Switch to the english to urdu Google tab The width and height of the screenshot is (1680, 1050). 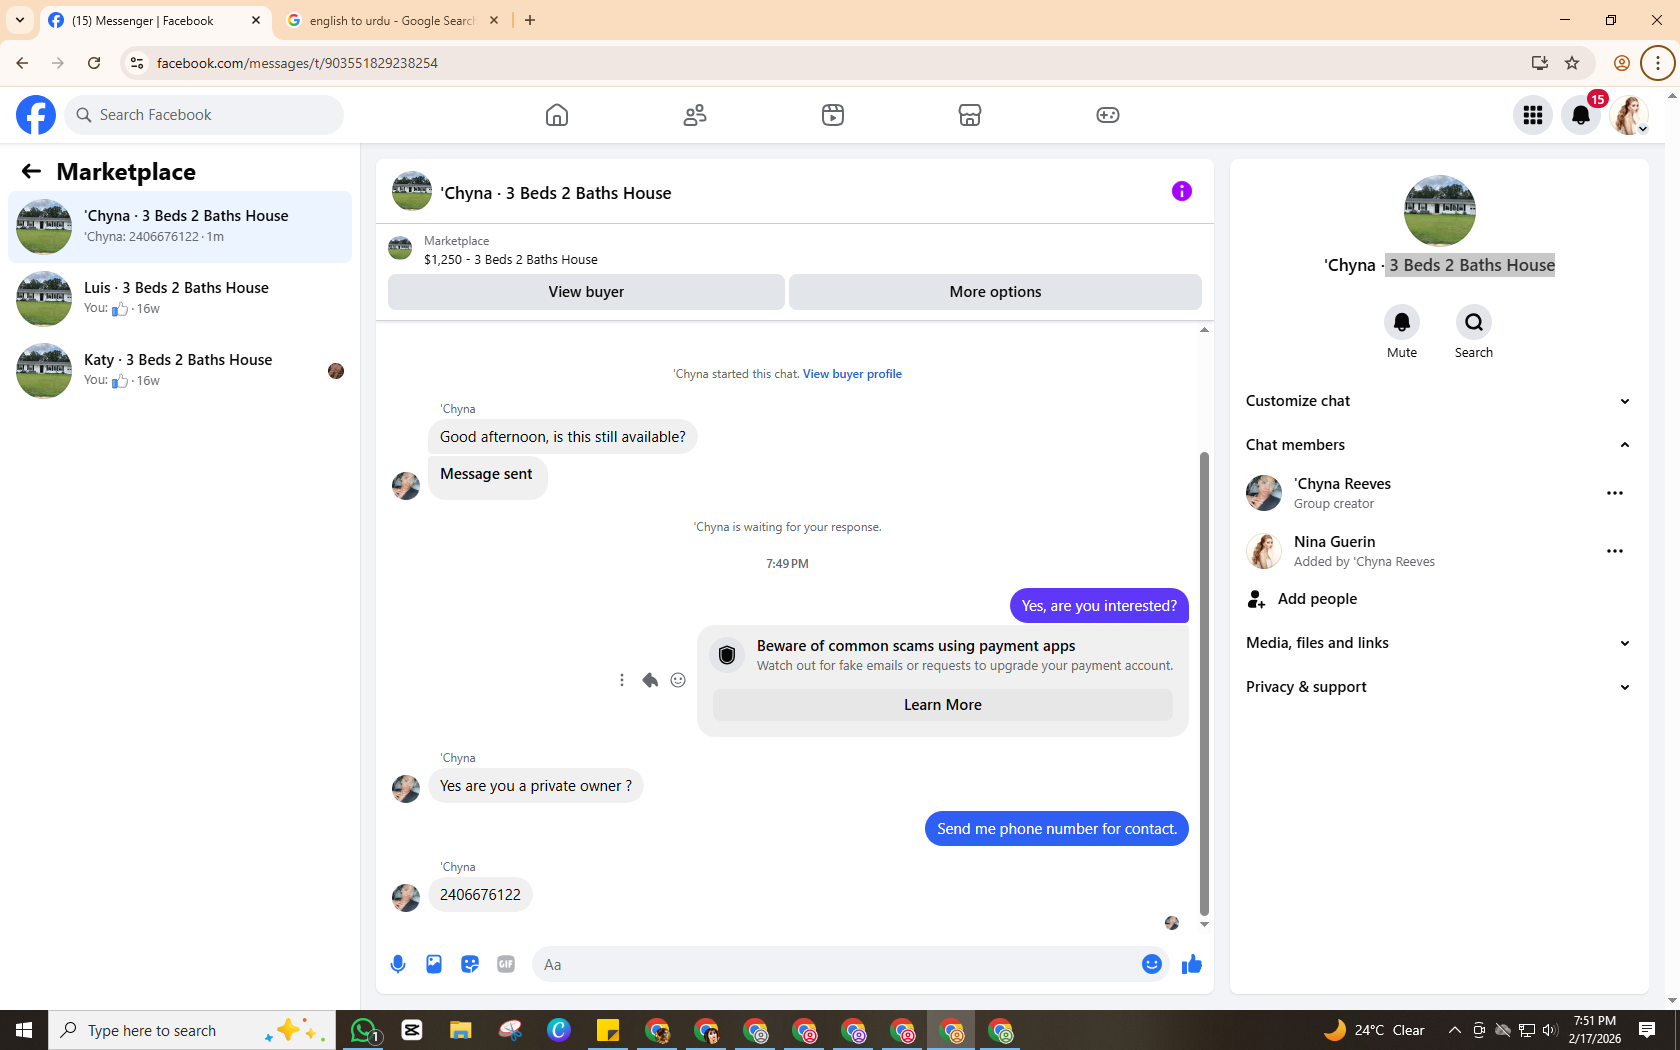pos(393,20)
